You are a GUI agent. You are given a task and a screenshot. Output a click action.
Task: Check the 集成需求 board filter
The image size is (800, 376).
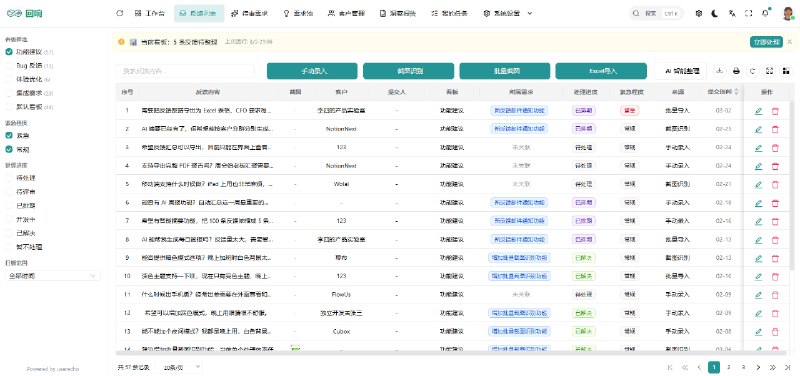pos(9,93)
